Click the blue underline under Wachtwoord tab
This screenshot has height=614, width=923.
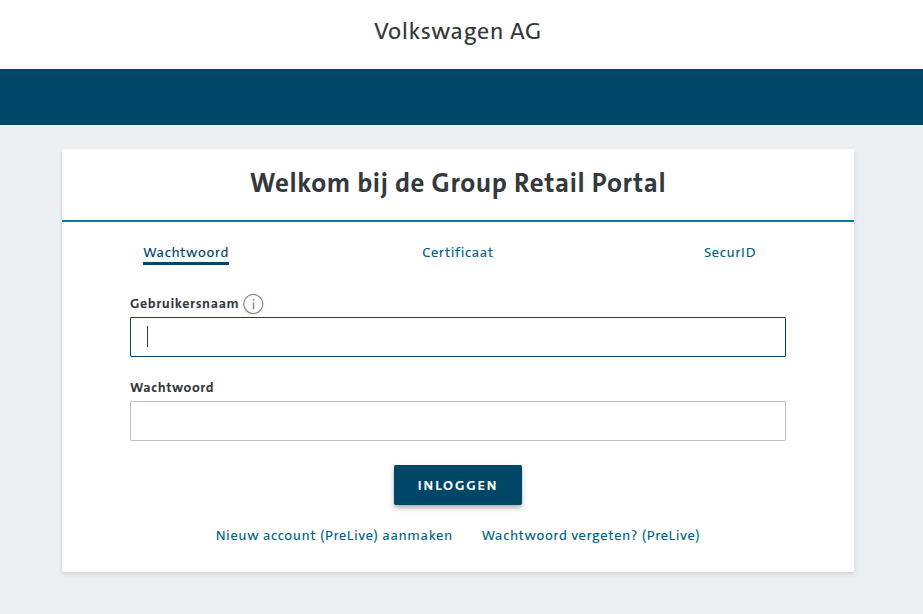(186, 263)
